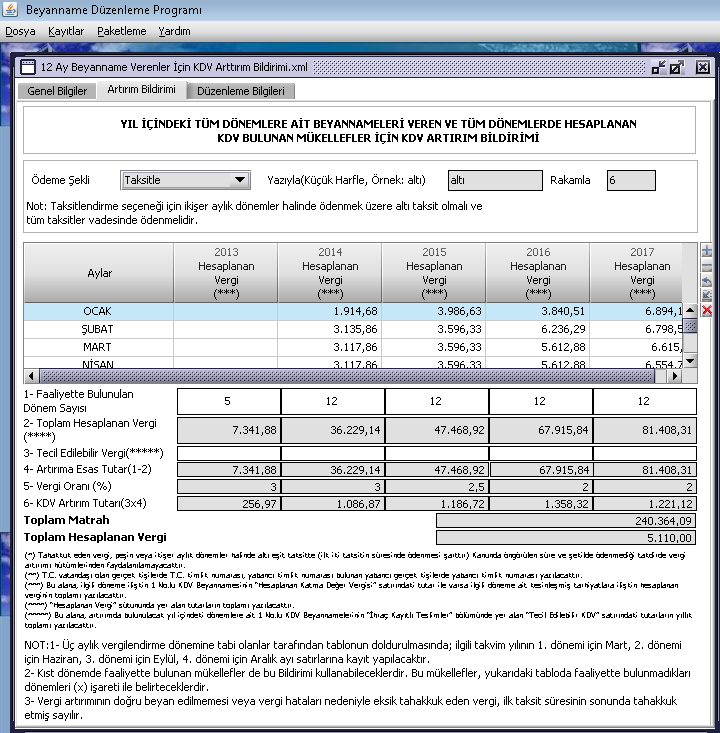Open the Yardım menu
The width and height of the screenshot is (720, 733).
(174, 31)
